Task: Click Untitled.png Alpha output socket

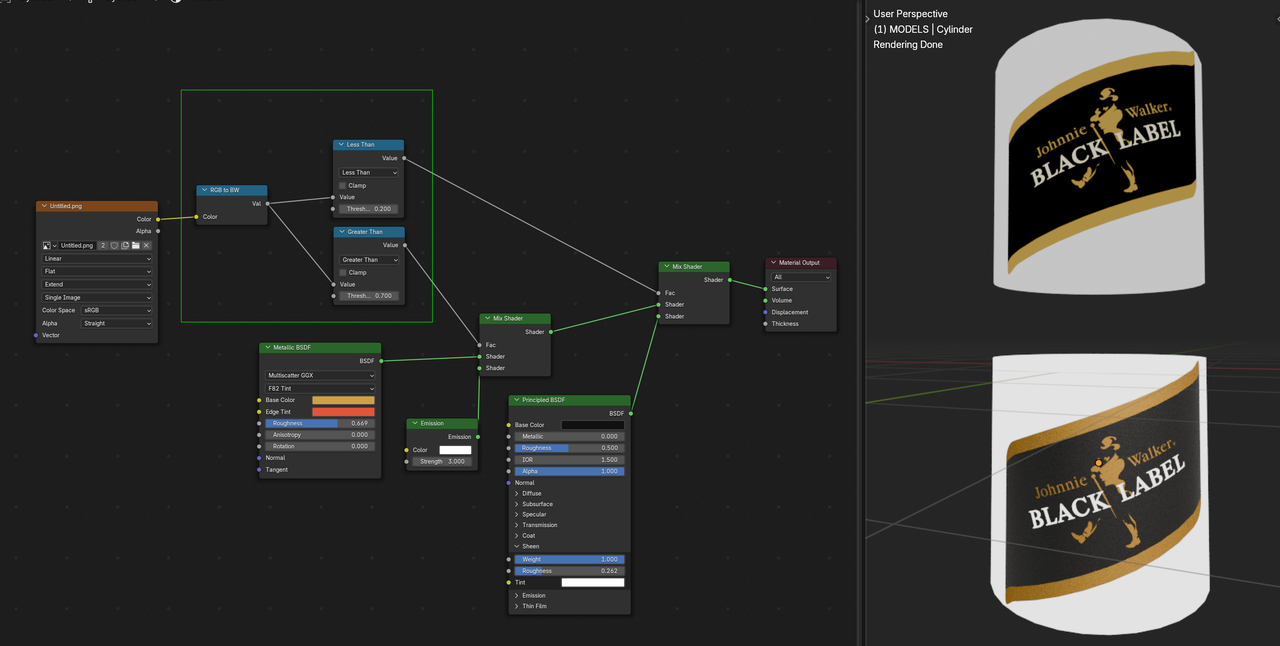Action: (x=158, y=231)
